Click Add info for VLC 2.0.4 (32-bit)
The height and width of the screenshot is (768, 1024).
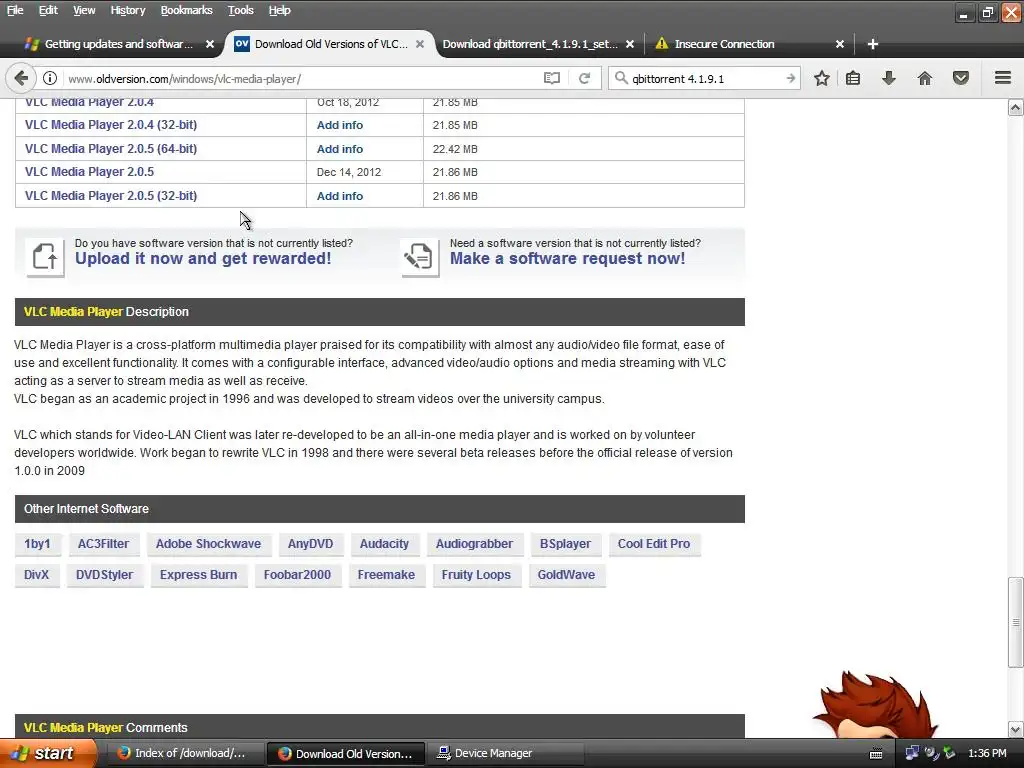coord(340,125)
